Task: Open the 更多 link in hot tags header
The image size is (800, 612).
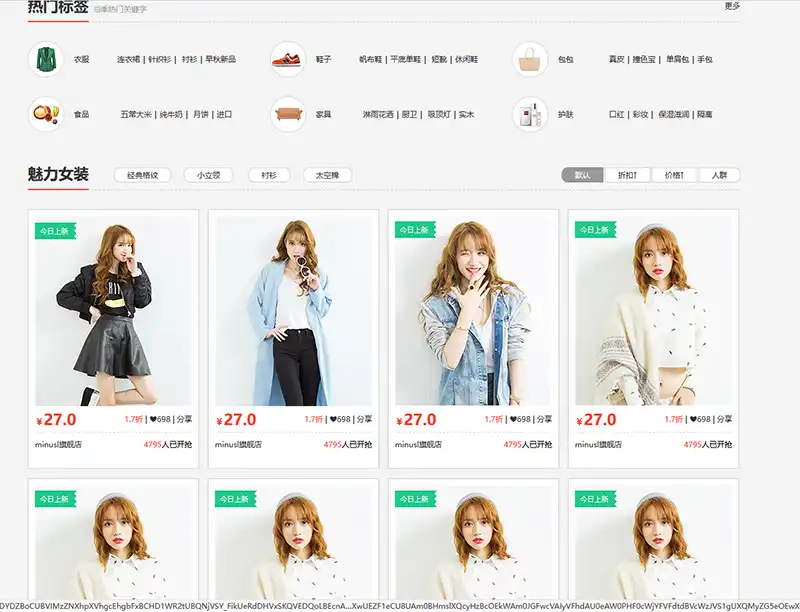Action: tap(732, 6)
